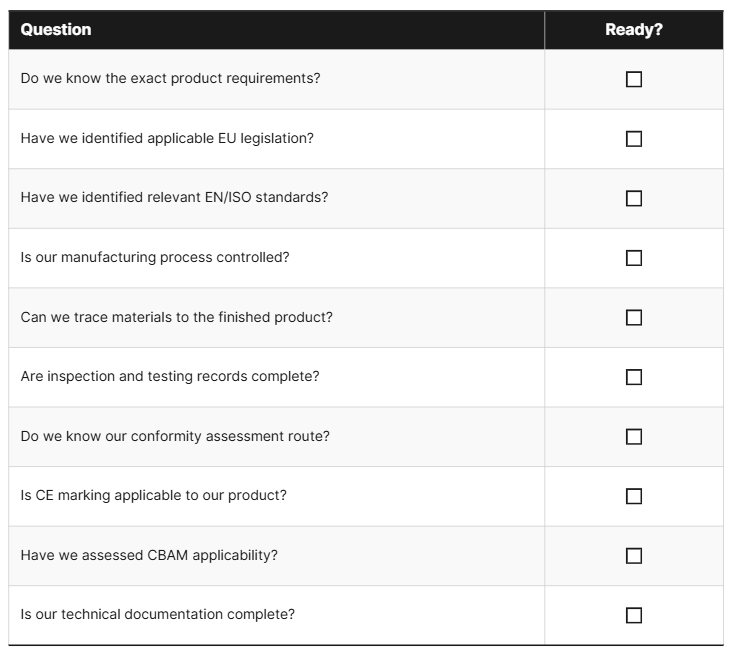The width and height of the screenshot is (733, 650).
Task: Tick the CE marking applicable checkbox
Action: [633, 496]
